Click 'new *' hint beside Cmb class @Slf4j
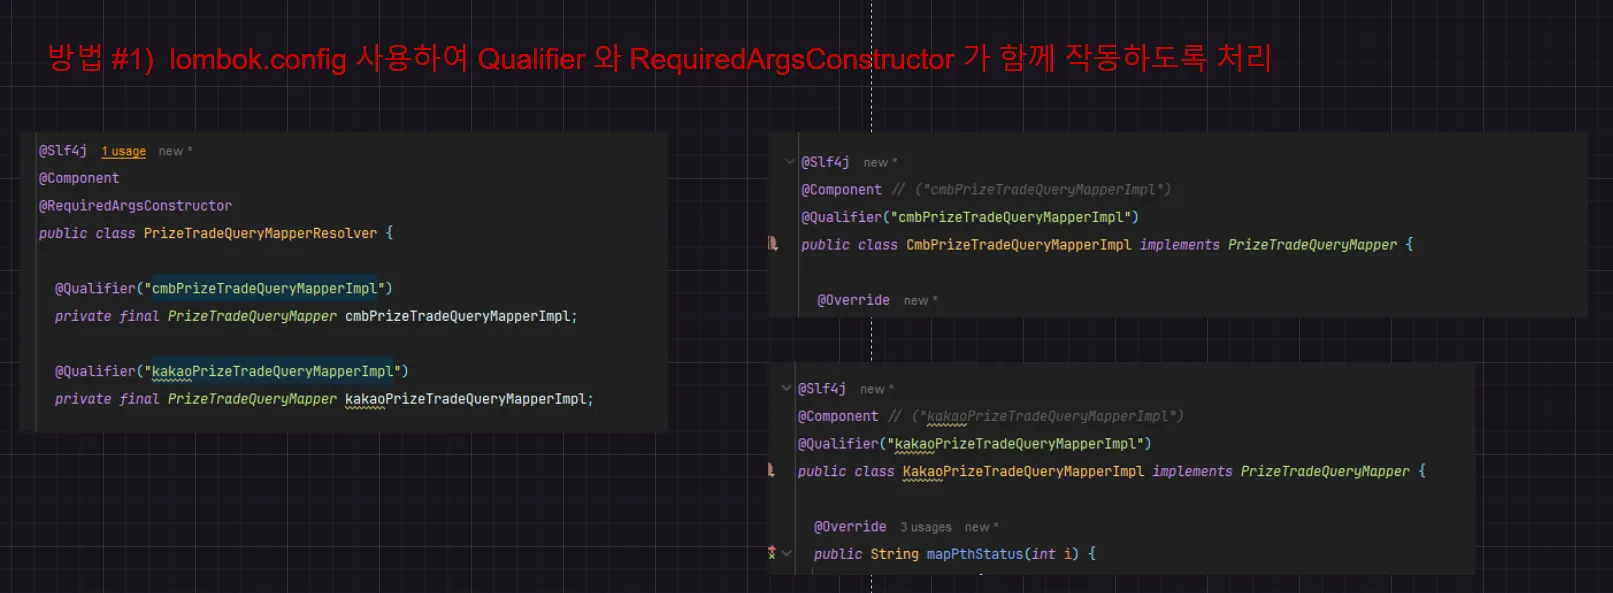1613x593 pixels. tap(881, 162)
